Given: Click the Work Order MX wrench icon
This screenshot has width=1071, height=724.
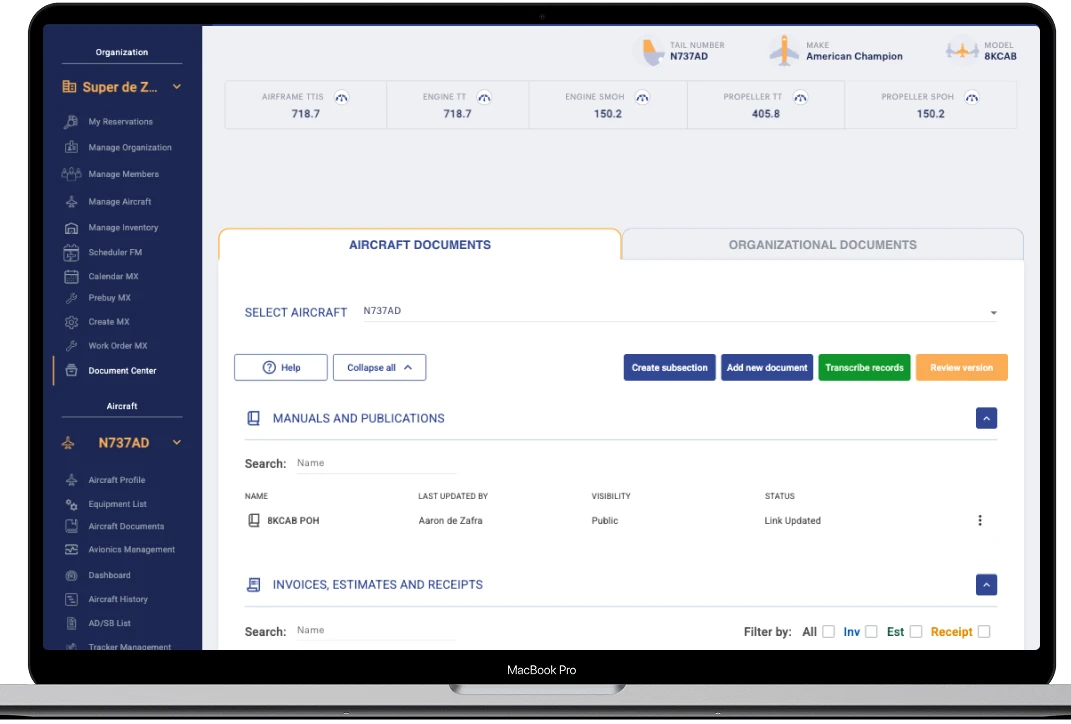Looking at the screenshot, I should (71, 346).
